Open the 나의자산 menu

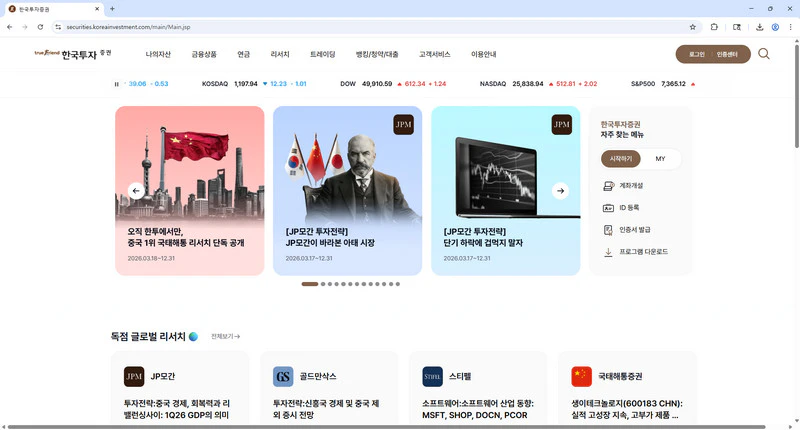point(158,54)
